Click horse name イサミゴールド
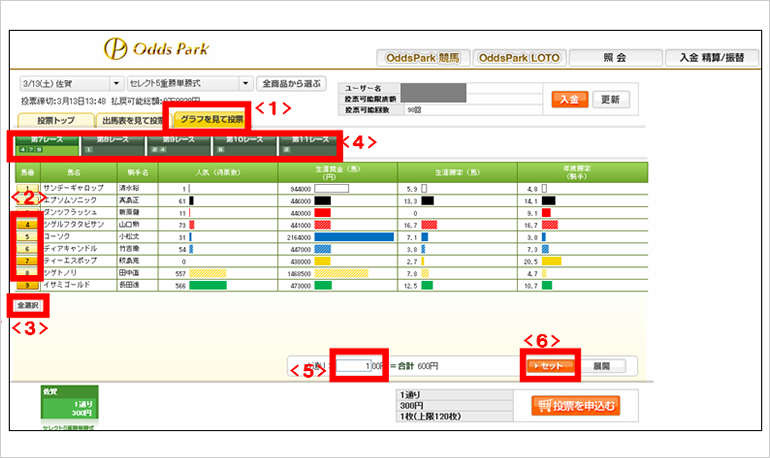Viewport: 770px width, 458px height. (67, 285)
